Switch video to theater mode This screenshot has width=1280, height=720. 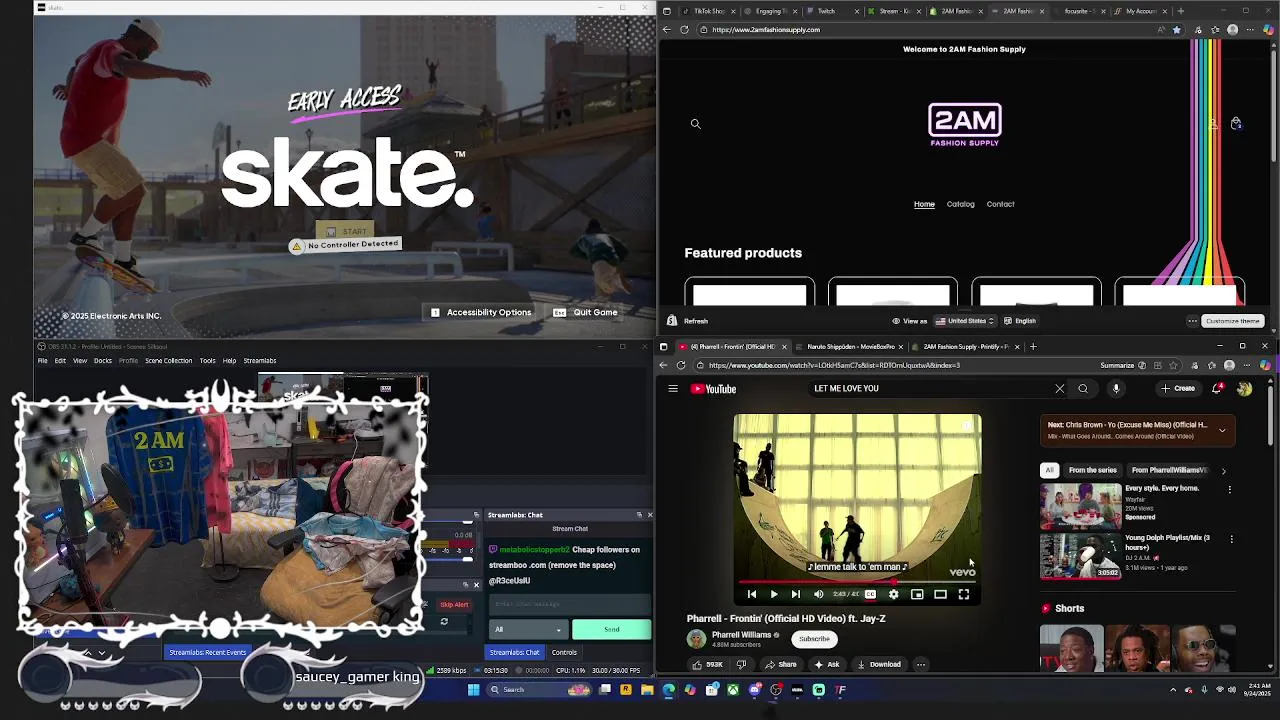point(940,594)
